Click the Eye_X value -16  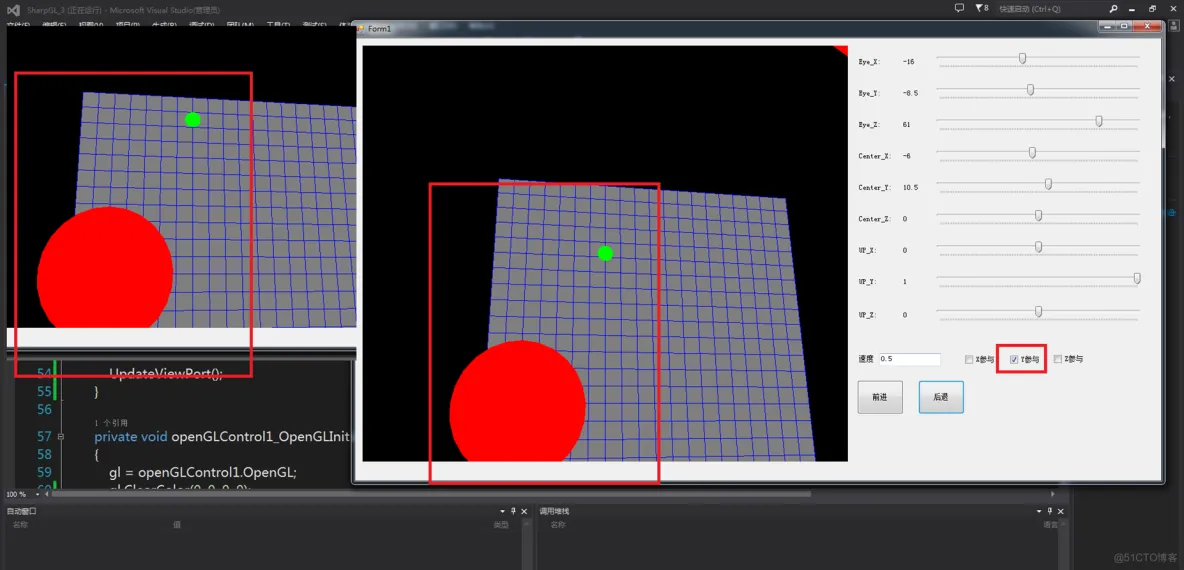pos(908,62)
